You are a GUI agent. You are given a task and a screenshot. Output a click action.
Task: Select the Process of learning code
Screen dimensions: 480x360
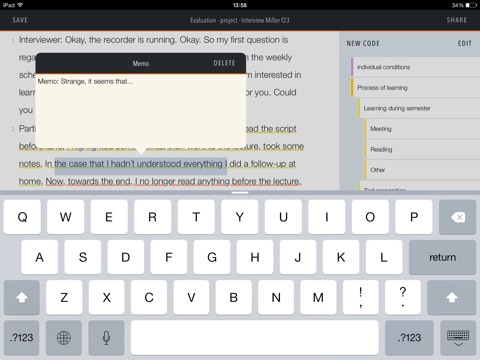coord(415,88)
